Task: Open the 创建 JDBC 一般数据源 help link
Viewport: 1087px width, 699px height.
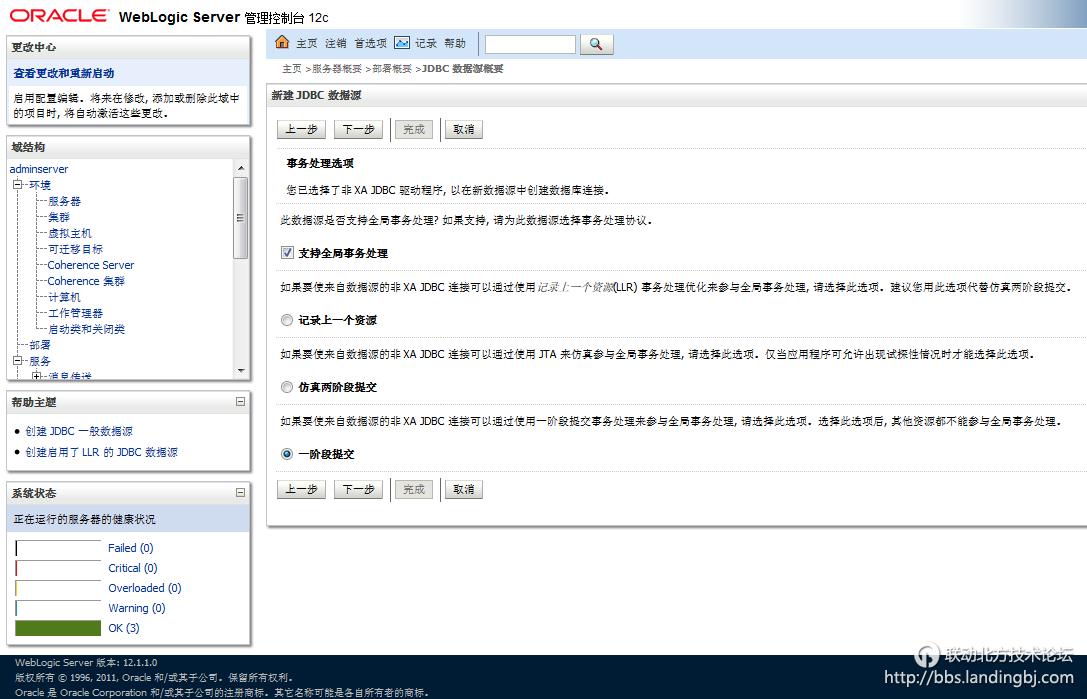Action: point(79,432)
